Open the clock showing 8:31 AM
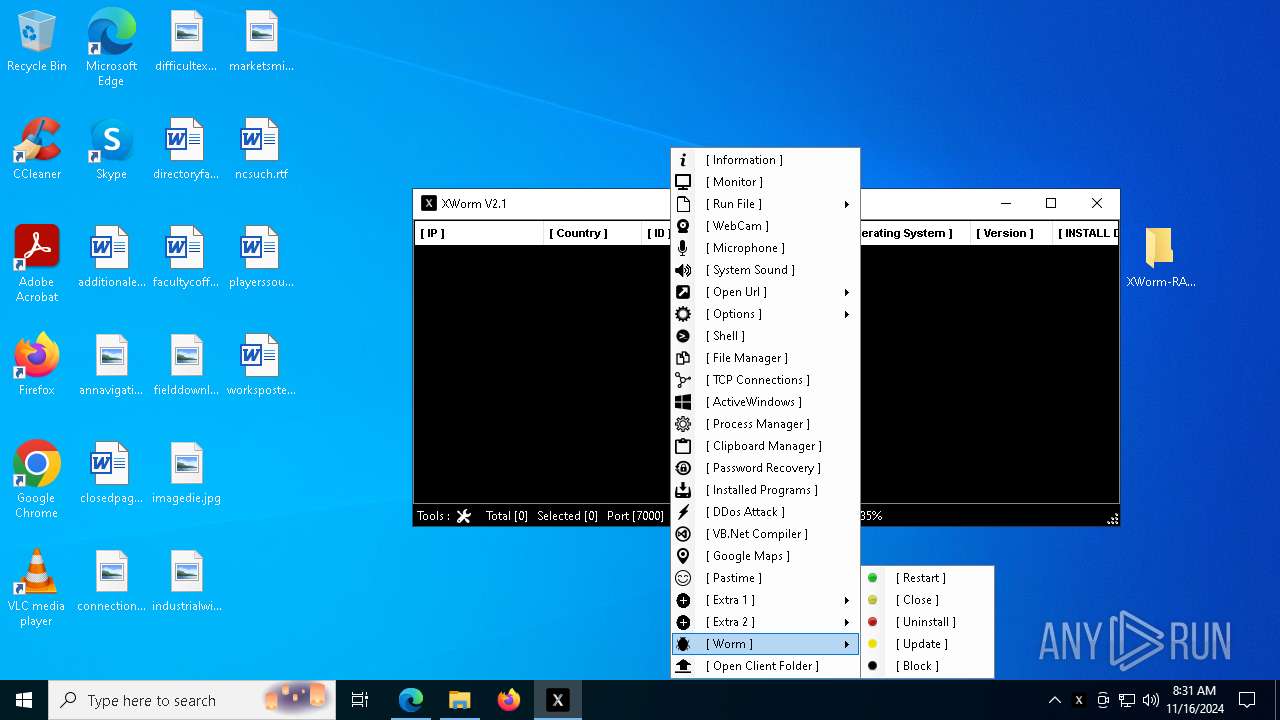This screenshot has height=720, width=1280. [x=1193, y=700]
